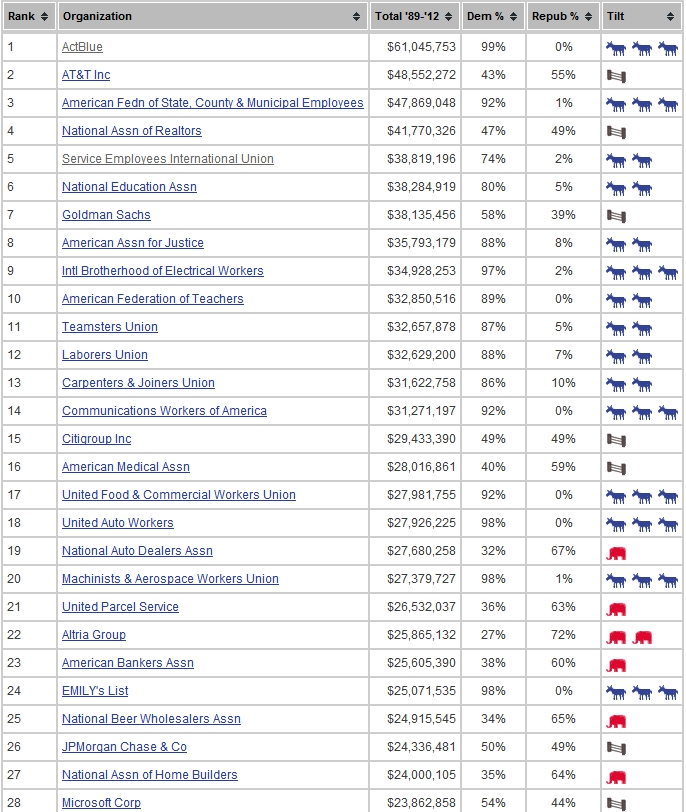
Task: Click elephant icon in American Bankers Assn row
Action: tap(616, 664)
